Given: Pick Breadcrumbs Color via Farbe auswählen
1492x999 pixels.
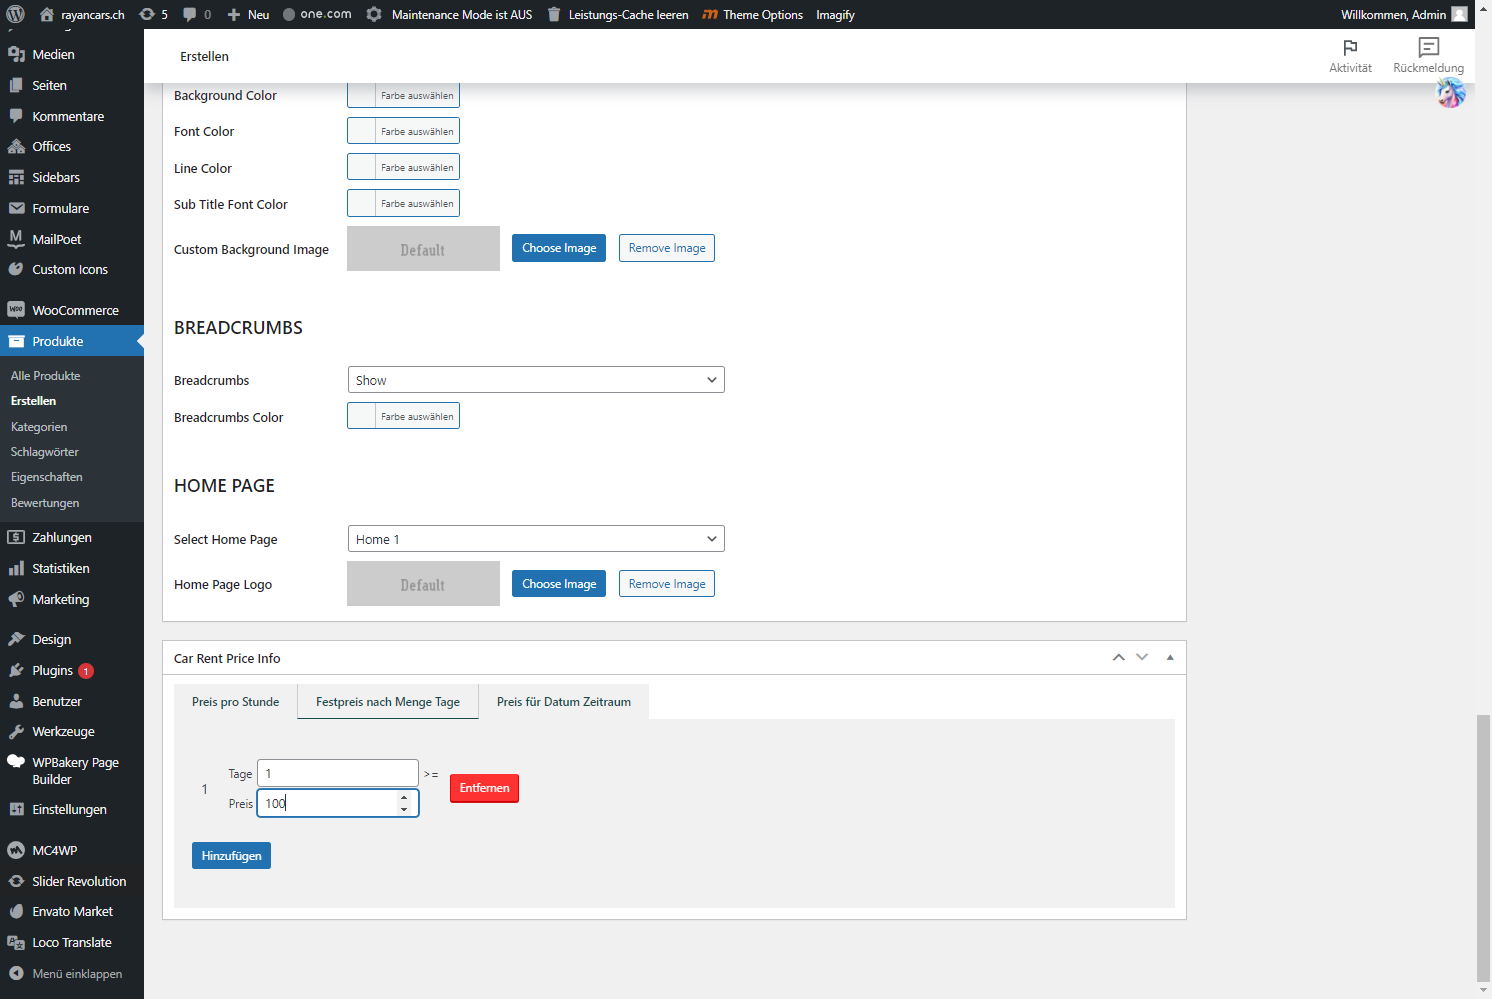Looking at the screenshot, I should 403,416.
